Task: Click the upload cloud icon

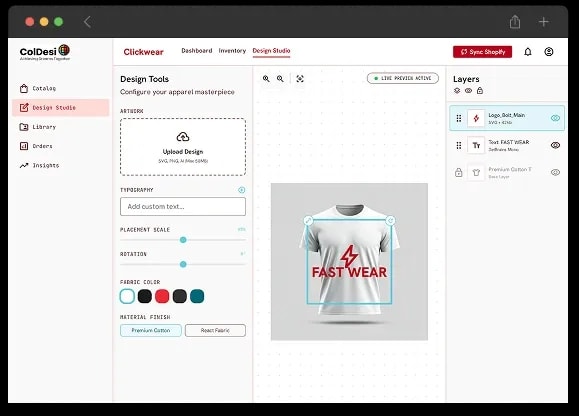Action: click(x=183, y=137)
